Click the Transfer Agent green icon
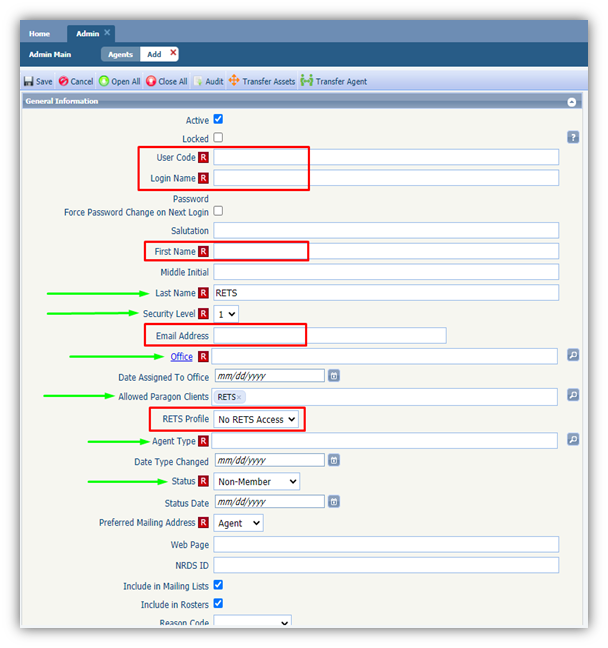The height and width of the screenshot is (648, 608). point(307,80)
